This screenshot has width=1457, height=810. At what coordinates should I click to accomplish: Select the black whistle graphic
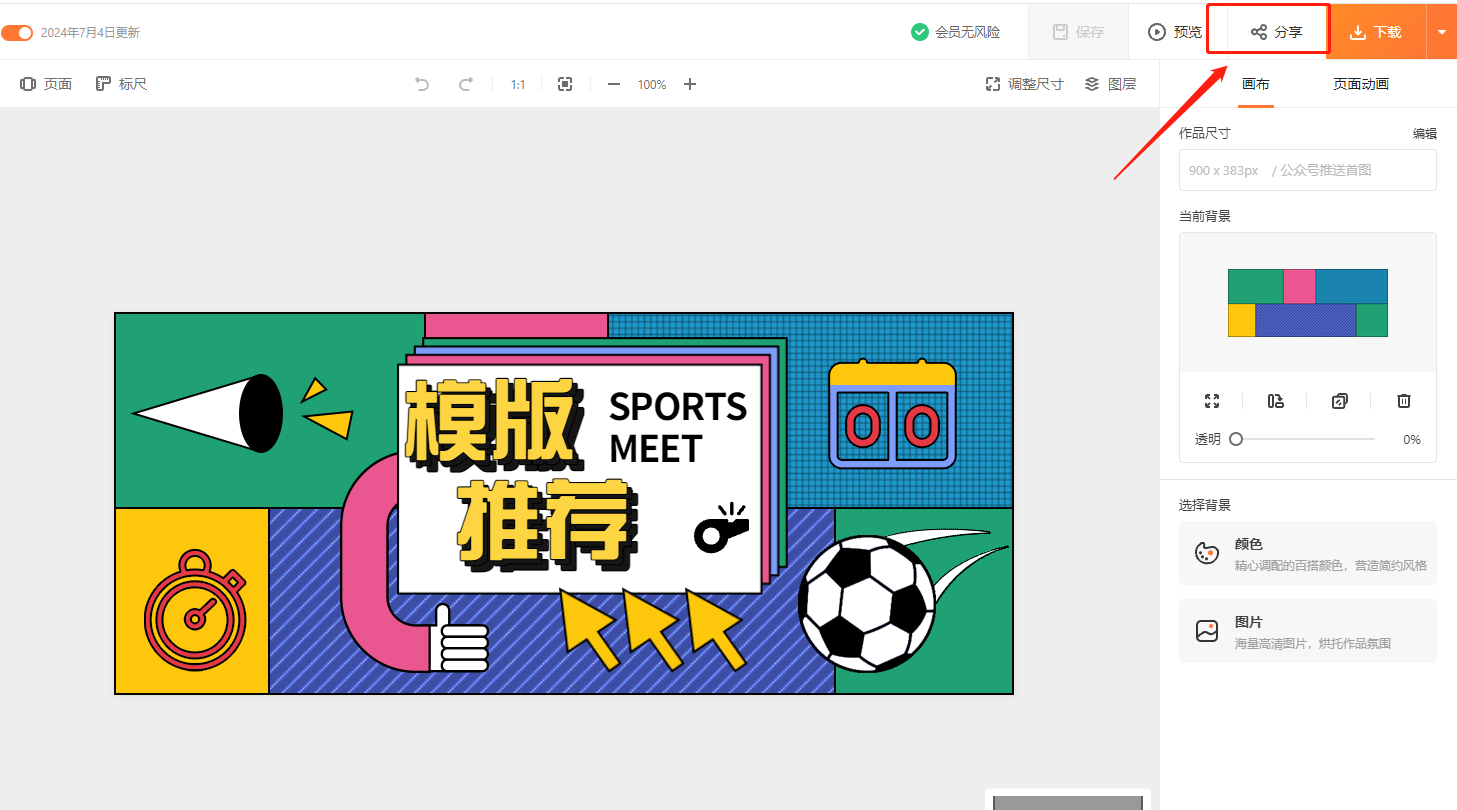721,527
